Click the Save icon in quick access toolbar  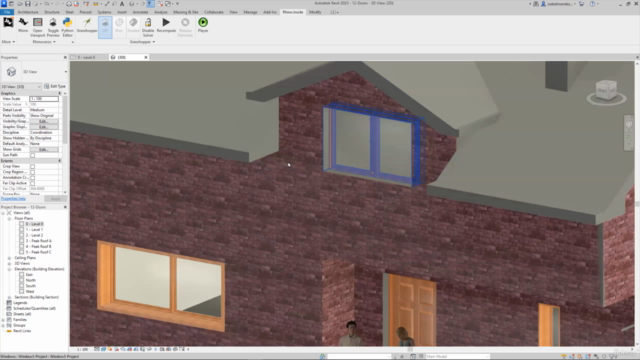(x=27, y=4)
